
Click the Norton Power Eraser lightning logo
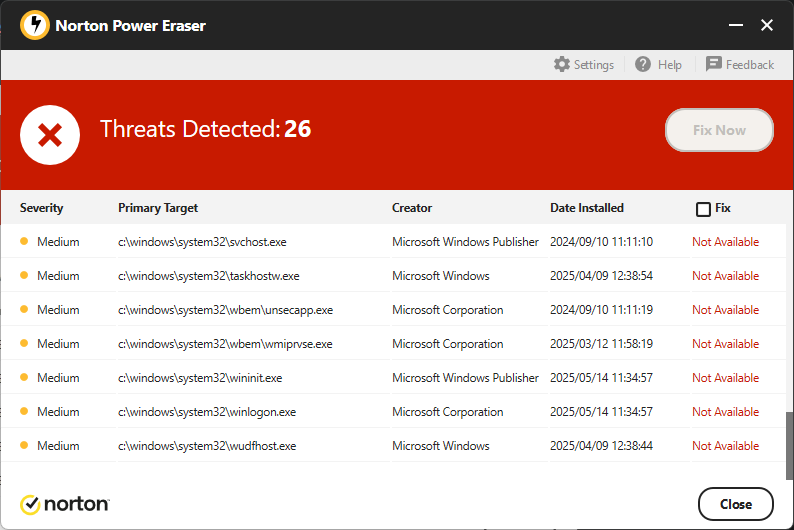point(34,25)
